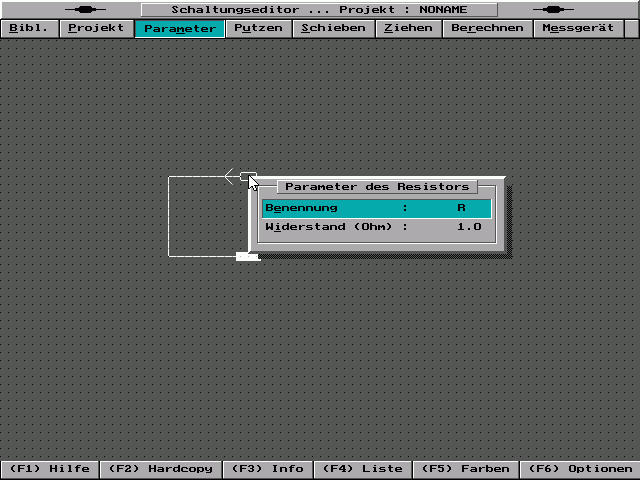The image size is (640, 480).
Task: Open the Messgerät menu
Action: pyautogui.click(x=578, y=28)
